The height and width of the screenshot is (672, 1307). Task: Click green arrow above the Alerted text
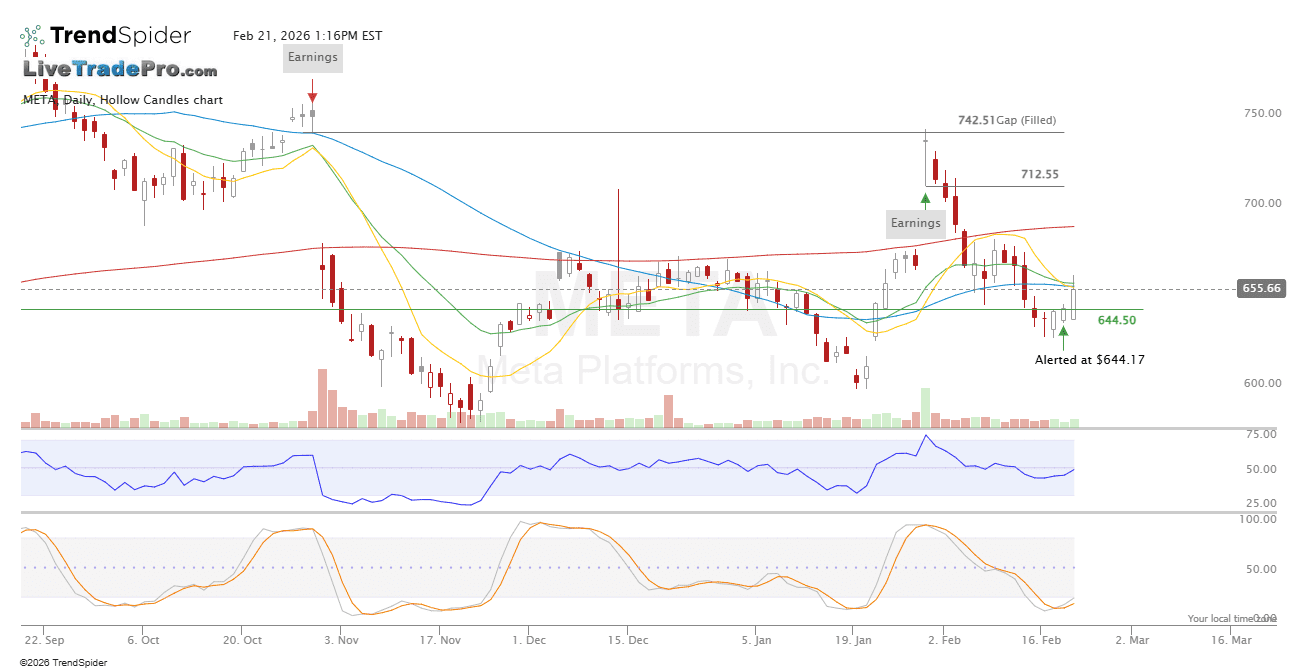(1063, 332)
